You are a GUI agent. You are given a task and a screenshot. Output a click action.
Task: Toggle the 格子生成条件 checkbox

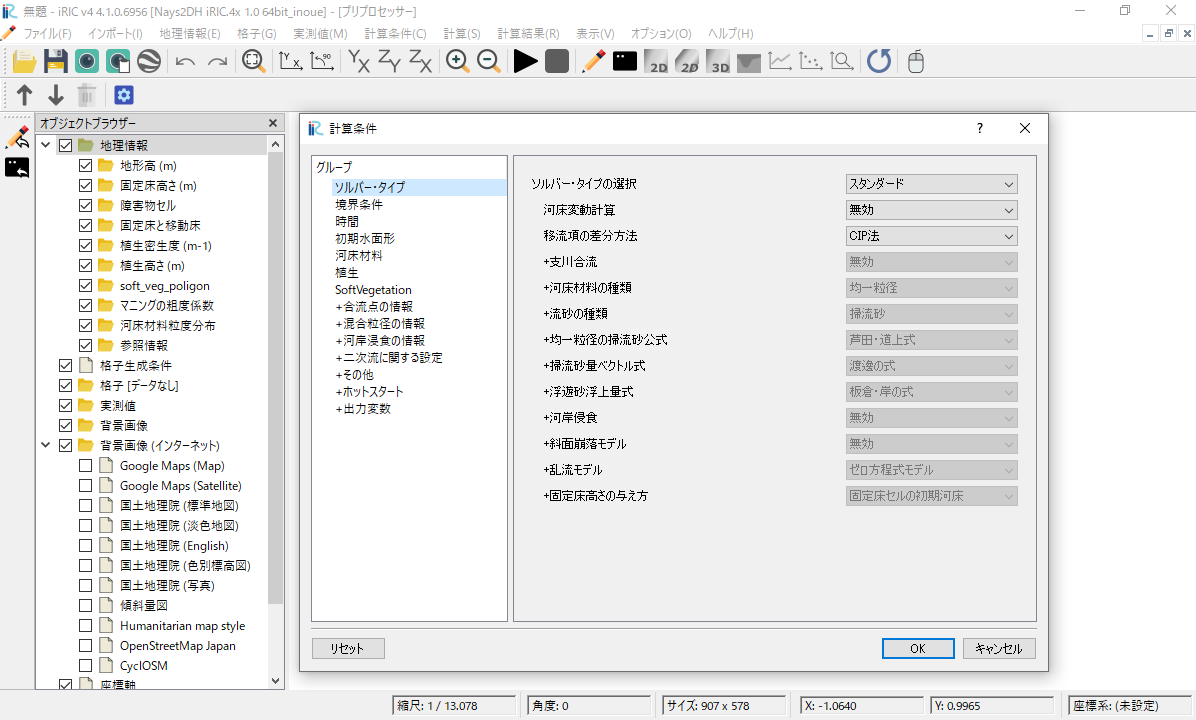pos(66,365)
